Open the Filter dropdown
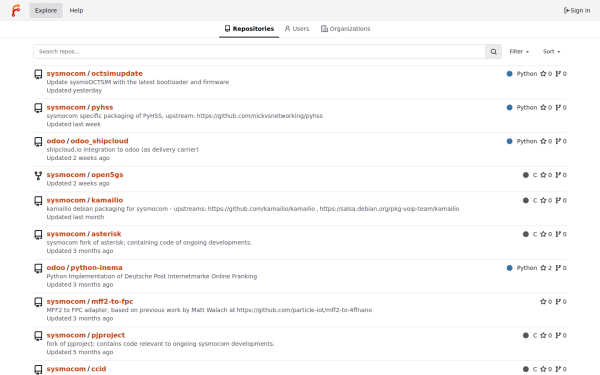Screen dimensions: 600x375 [519, 52]
